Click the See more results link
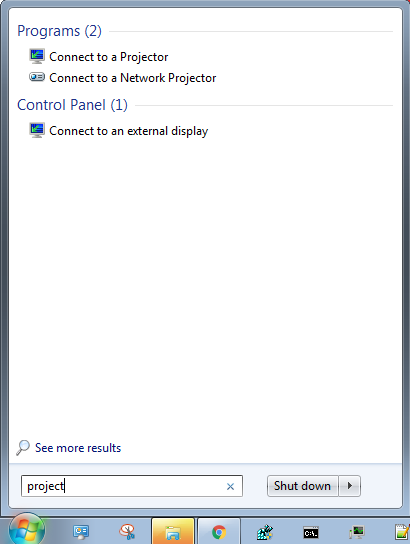This screenshot has width=410, height=544. click(78, 448)
